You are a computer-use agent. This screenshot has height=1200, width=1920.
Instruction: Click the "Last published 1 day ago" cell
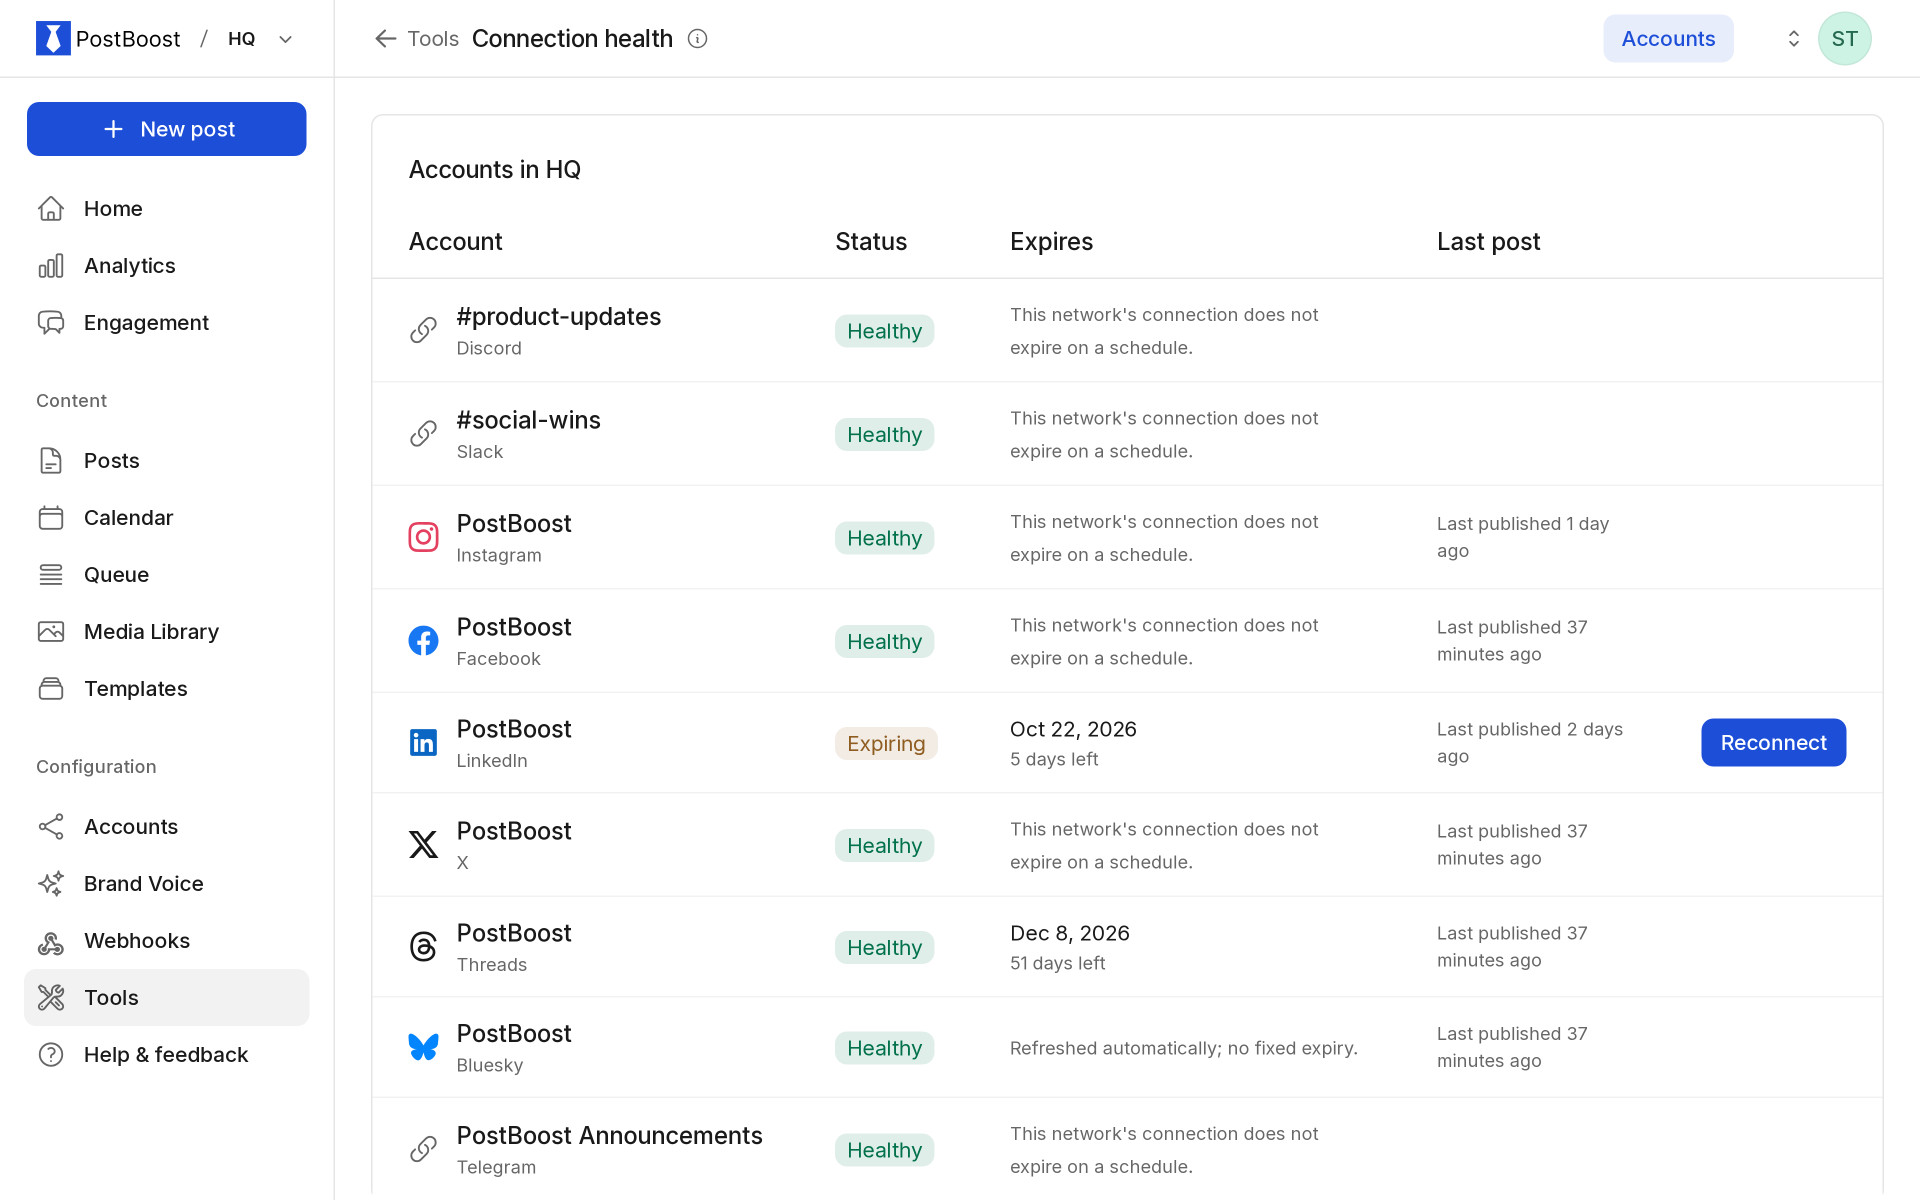pos(1522,537)
